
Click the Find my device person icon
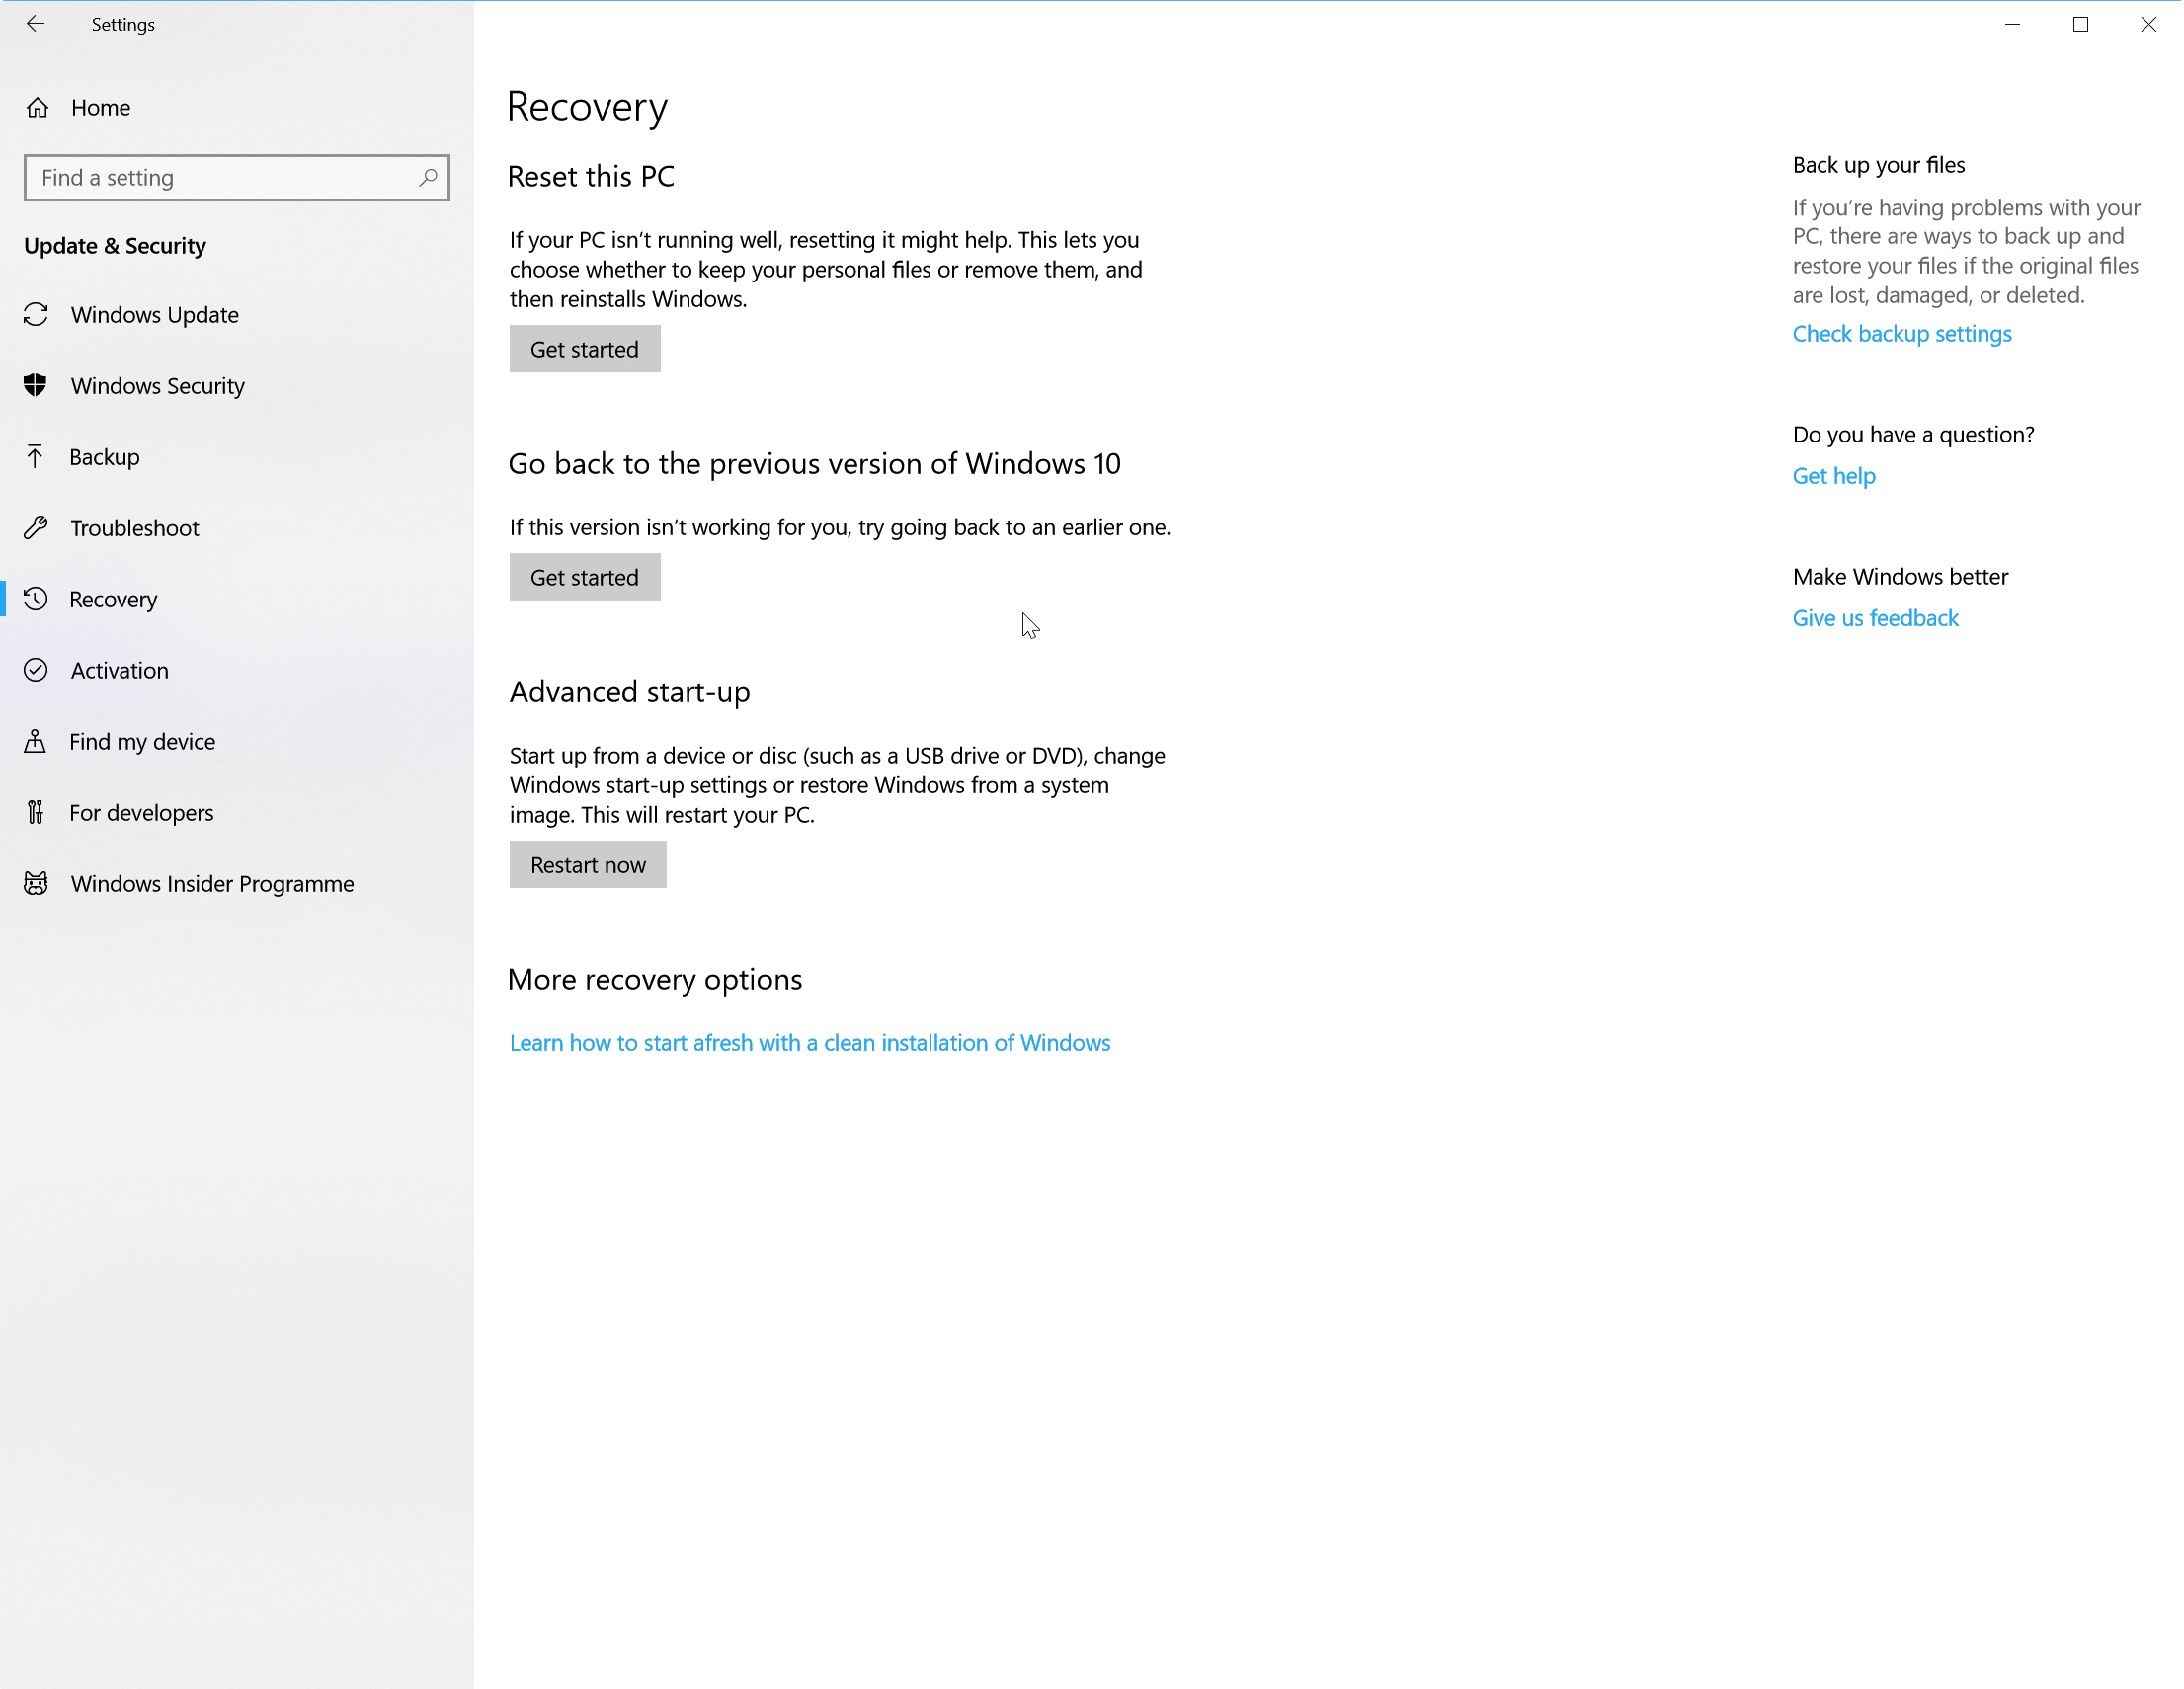[x=35, y=741]
